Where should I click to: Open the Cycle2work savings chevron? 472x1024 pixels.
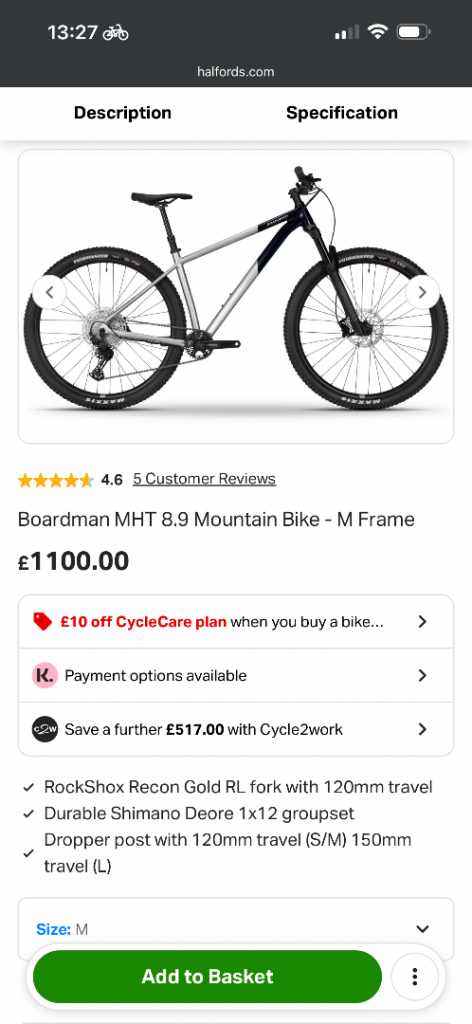pyautogui.click(x=422, y=729)
